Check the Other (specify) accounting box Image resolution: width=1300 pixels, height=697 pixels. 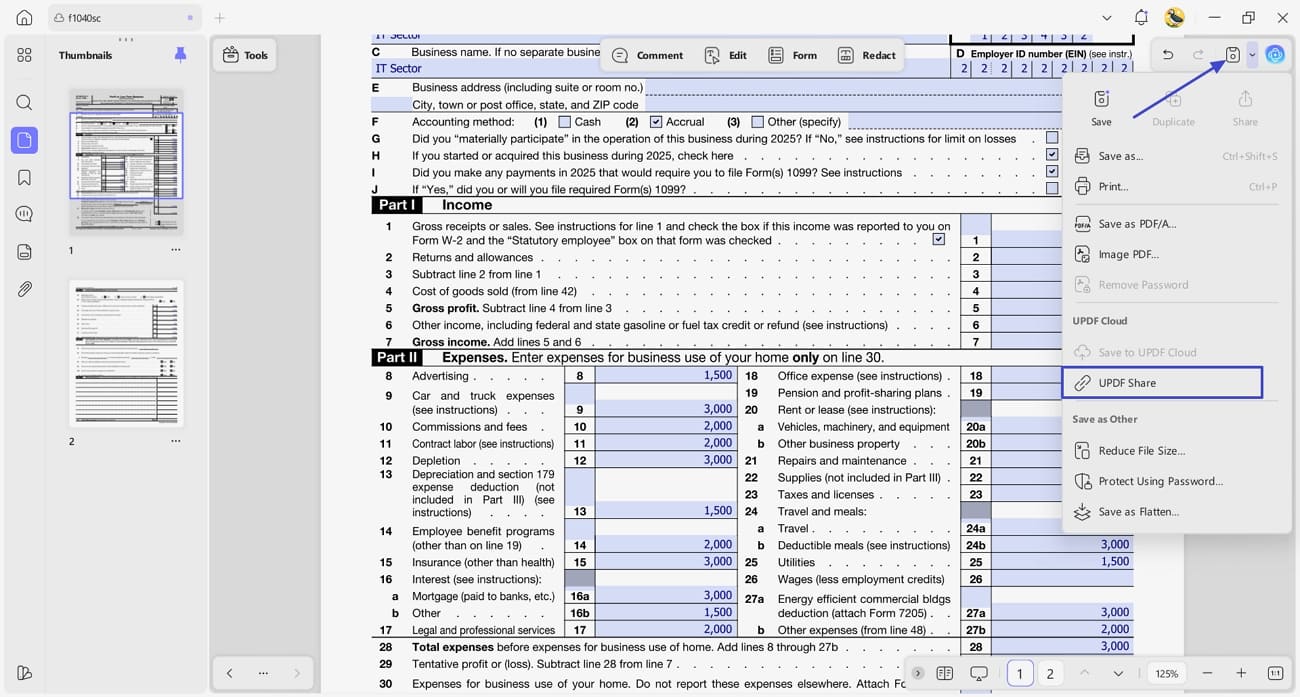tap(757, 122)
